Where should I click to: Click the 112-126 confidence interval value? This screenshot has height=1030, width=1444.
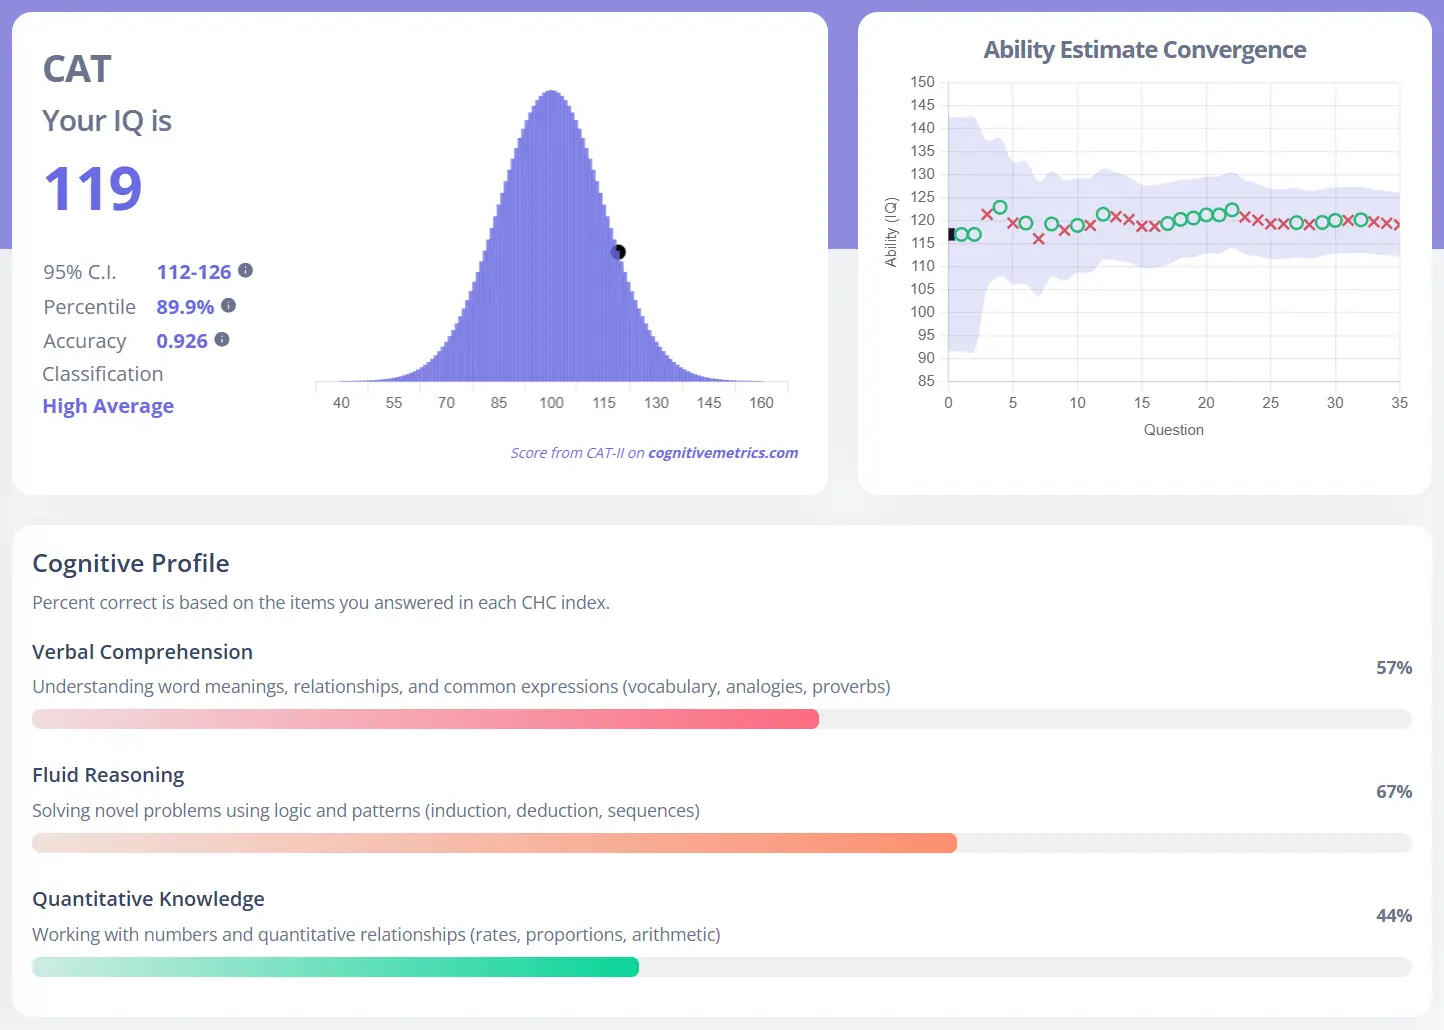193,272
